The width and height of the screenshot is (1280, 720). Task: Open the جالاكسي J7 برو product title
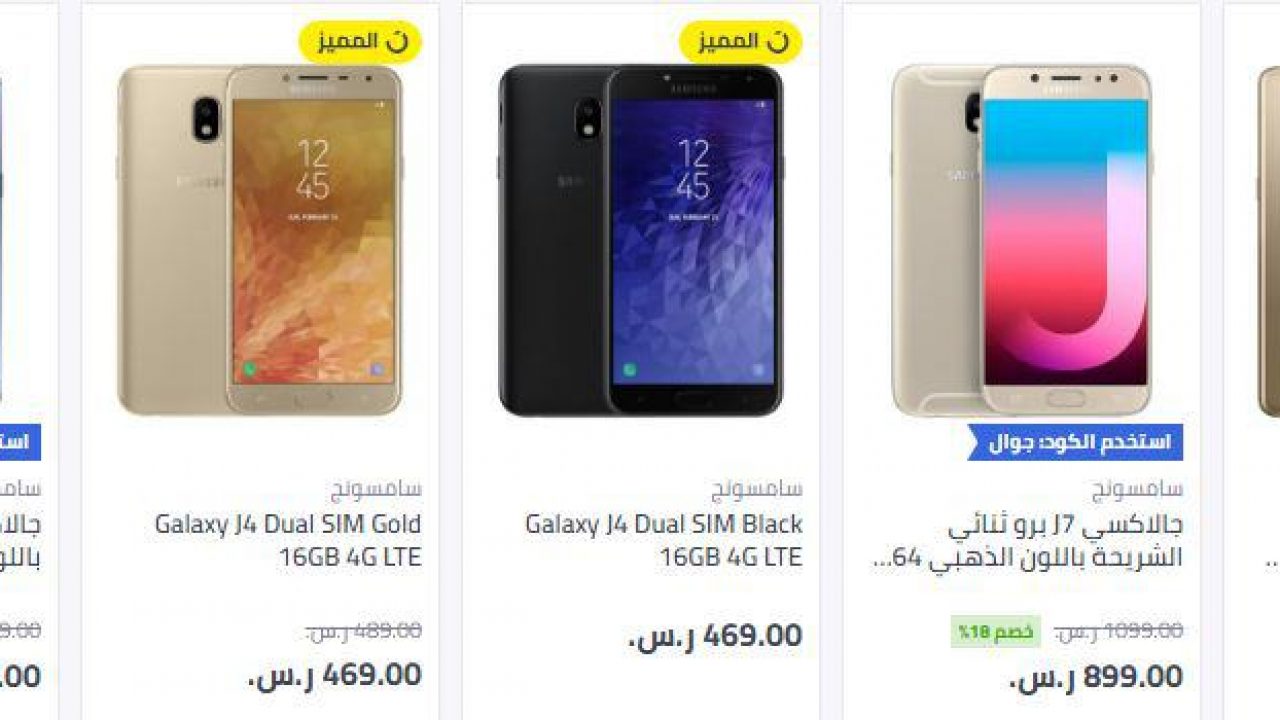point(1028,541)
